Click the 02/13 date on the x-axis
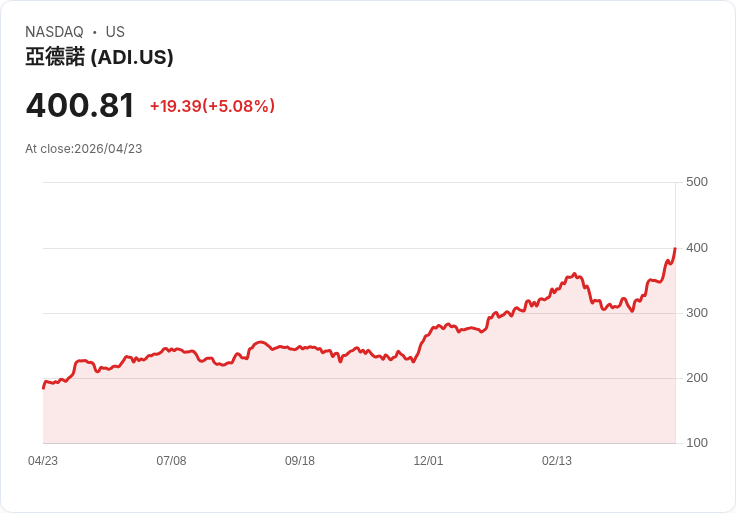 click(557, 461)
